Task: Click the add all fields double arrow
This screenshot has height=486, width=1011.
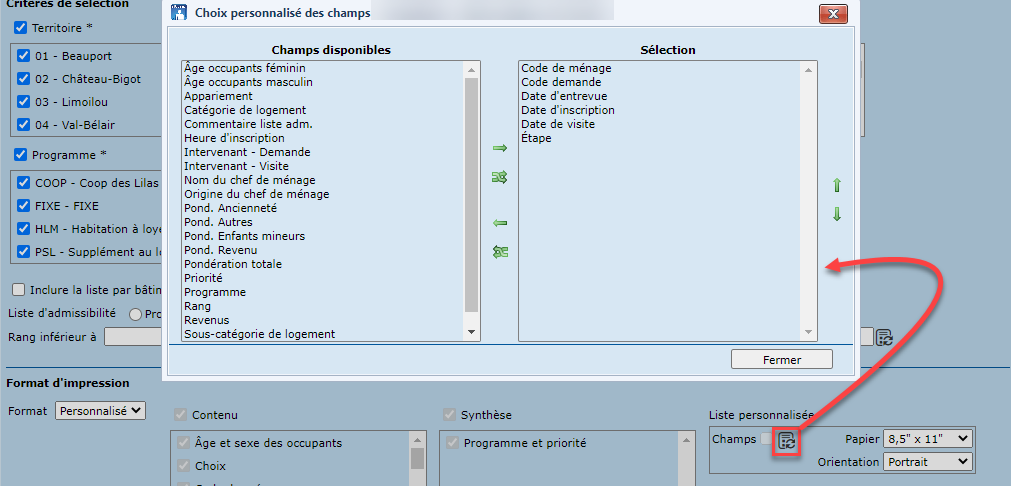Action: [500, 177]
